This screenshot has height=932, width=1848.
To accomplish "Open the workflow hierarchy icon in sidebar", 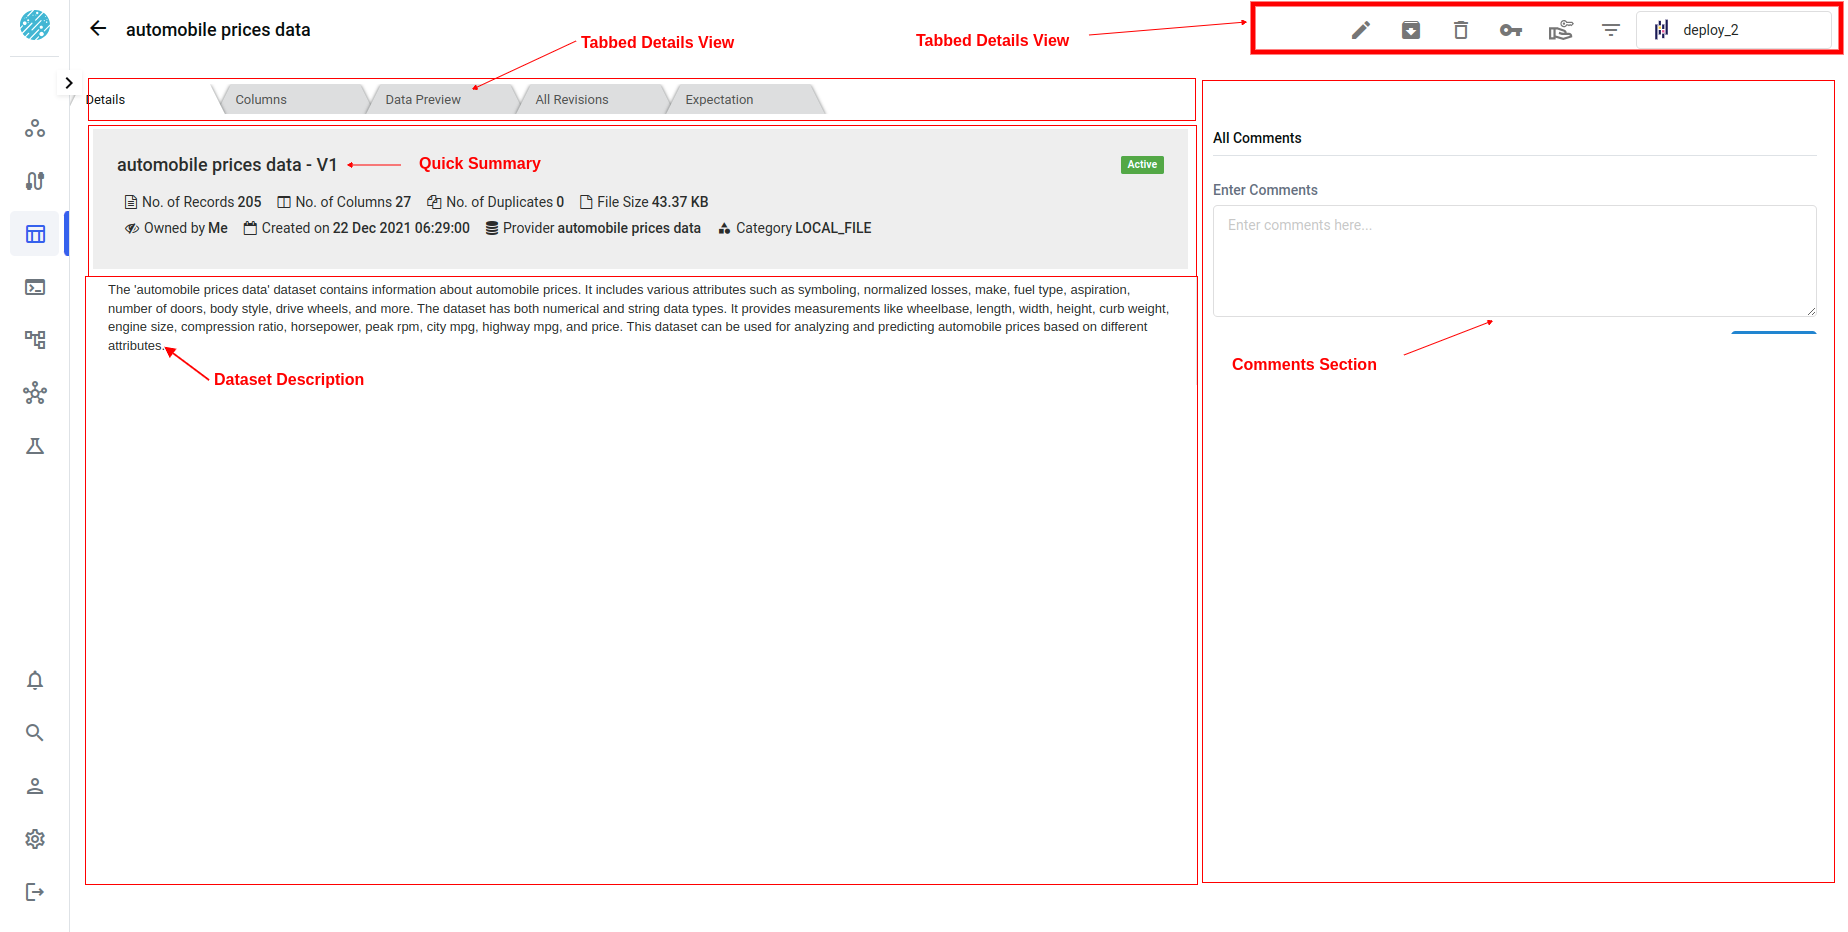I will (x=35, y=340).
